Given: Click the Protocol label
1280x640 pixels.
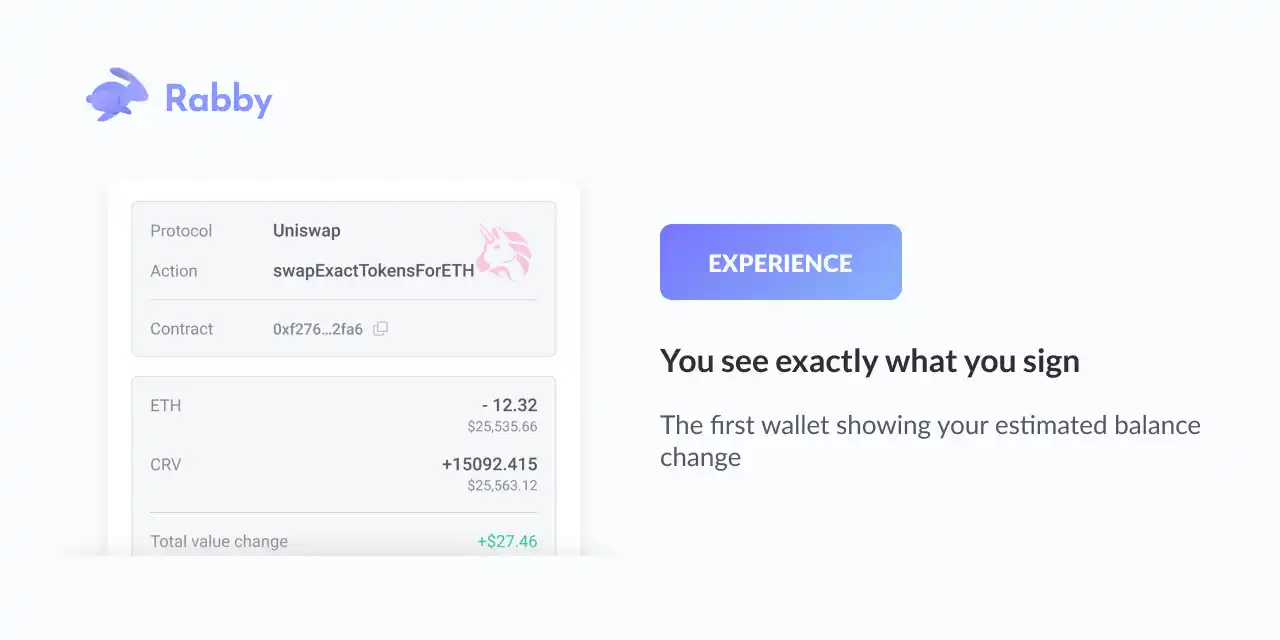Looking at the screenshot, I should [x=181, y=231].
